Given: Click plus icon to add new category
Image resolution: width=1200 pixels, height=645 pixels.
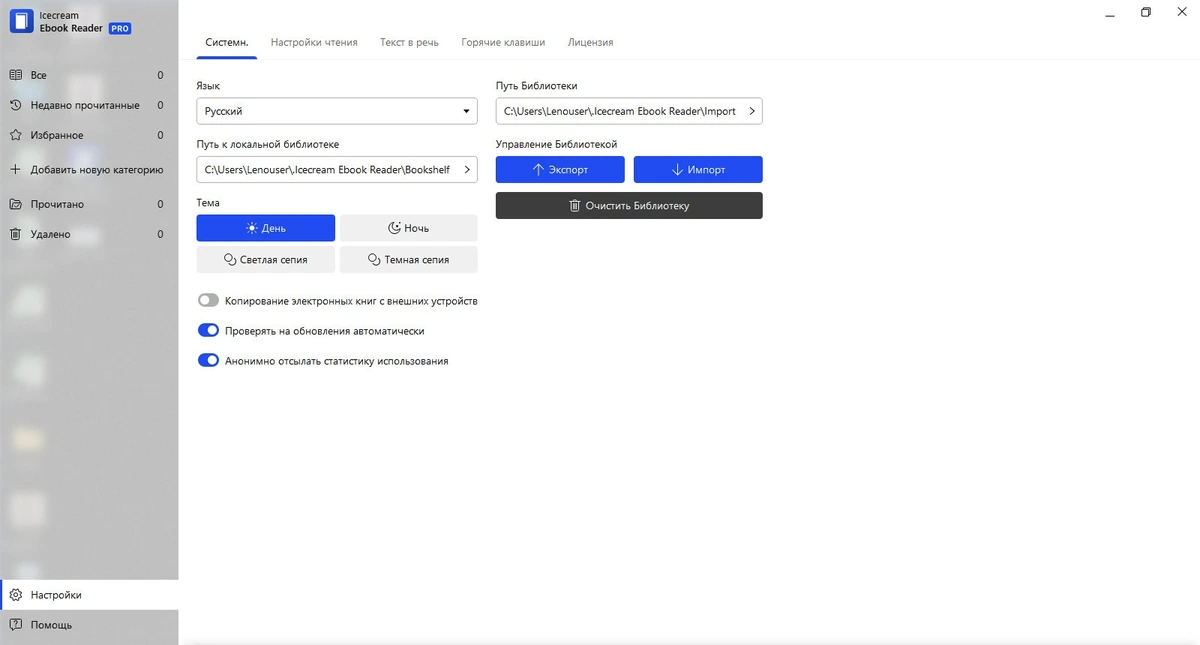Looking at the screenshot, I should [x=15, y=170].
